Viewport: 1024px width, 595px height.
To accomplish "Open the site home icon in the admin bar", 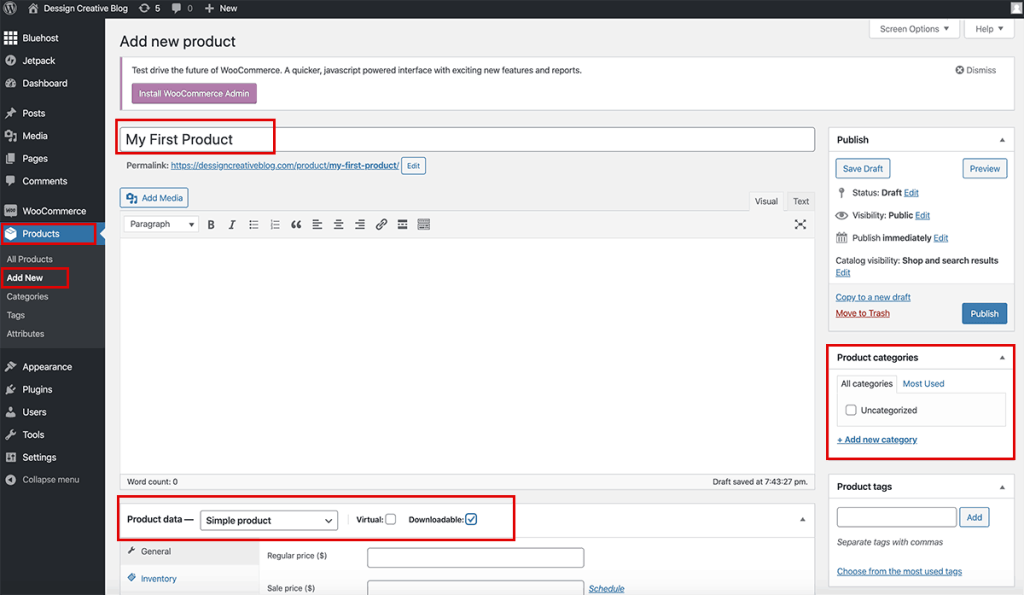I will (x=33, y=8).
